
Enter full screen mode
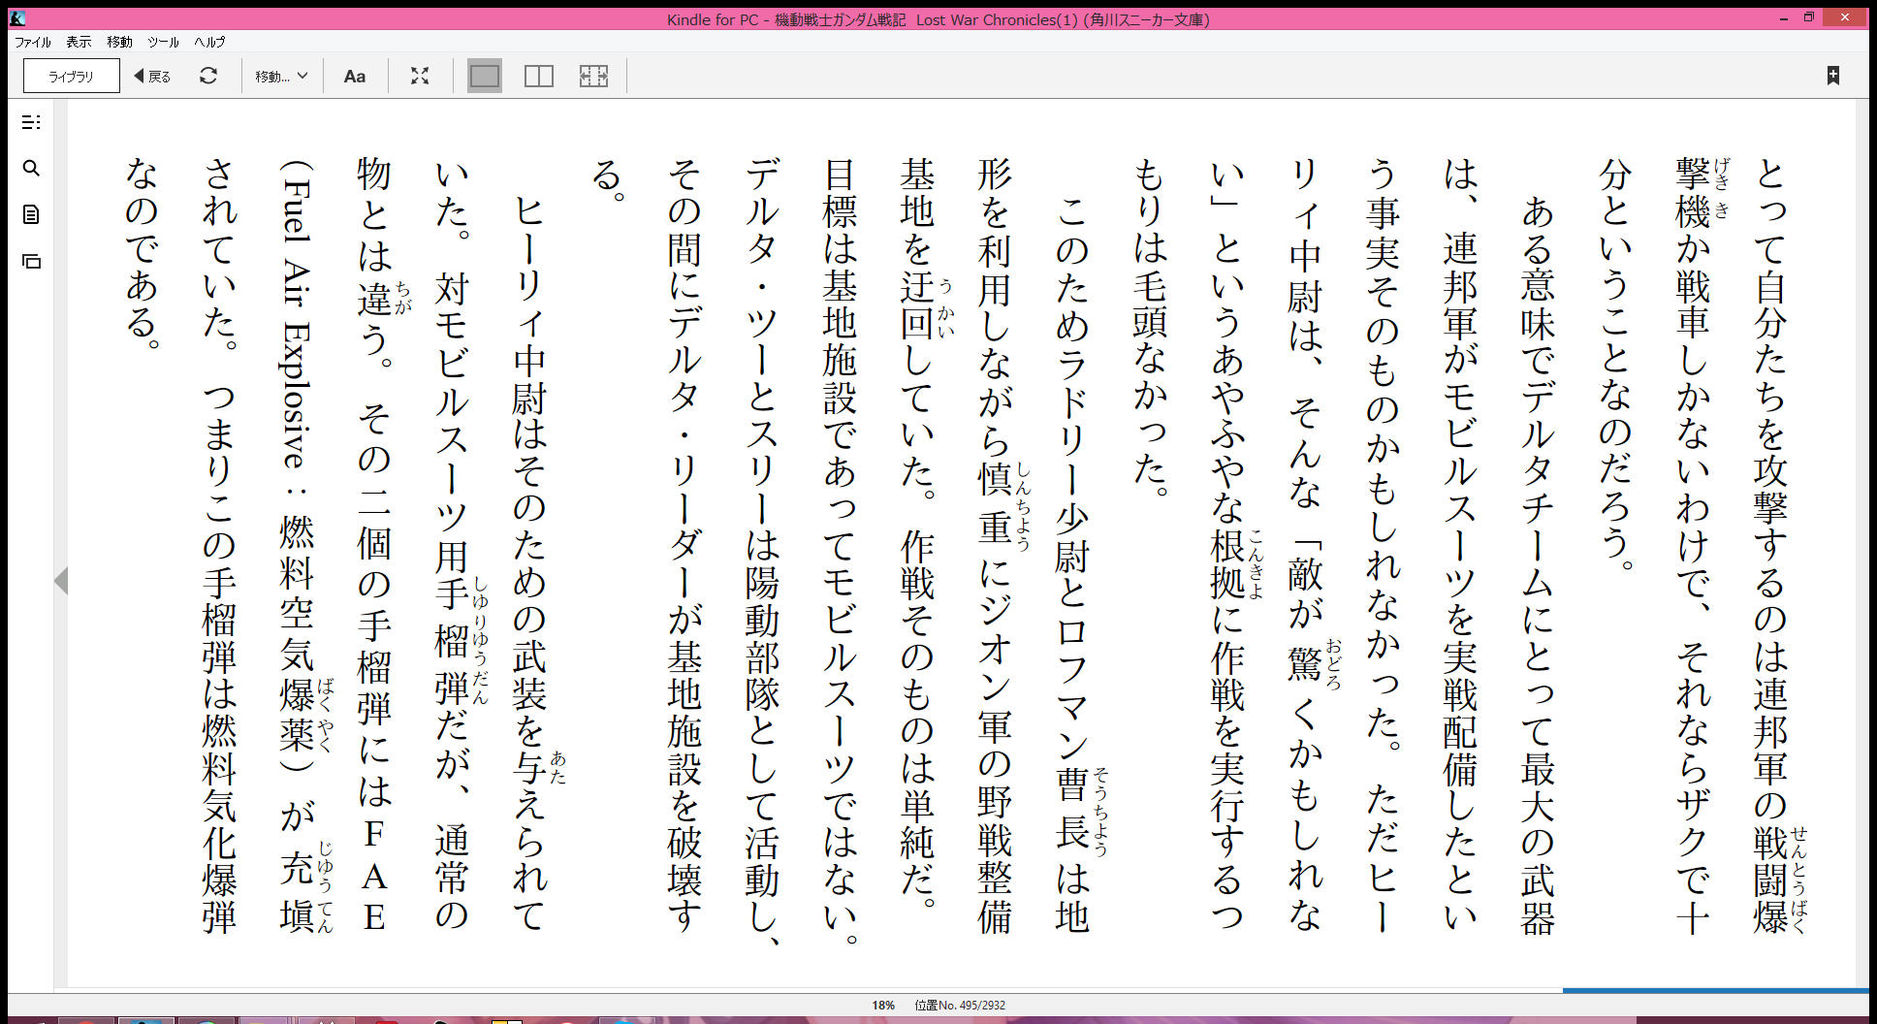pyautogui.click(x=420, y=76)
